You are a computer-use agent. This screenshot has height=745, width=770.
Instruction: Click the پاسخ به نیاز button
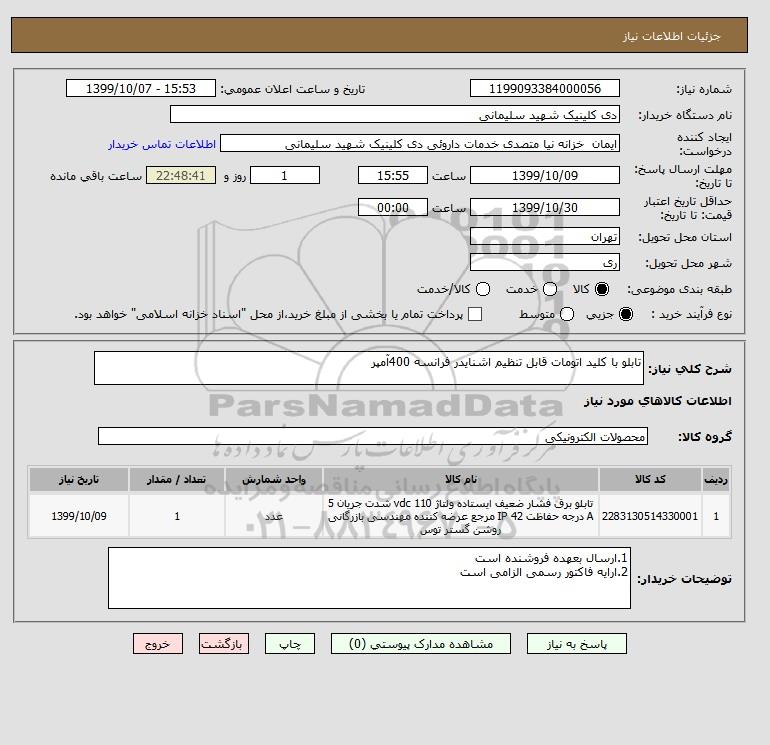tap(577, 644)
